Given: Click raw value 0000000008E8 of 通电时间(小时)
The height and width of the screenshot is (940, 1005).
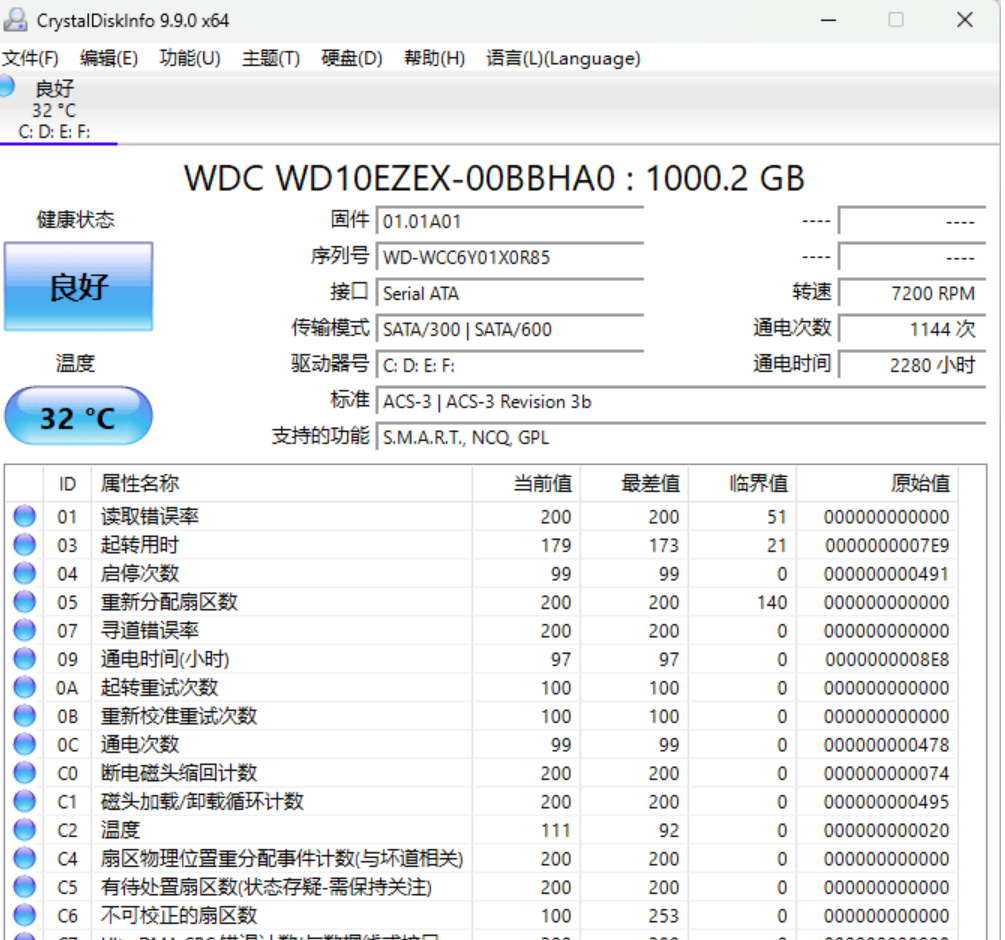Looking at the screenshot, I should [887, 659].
